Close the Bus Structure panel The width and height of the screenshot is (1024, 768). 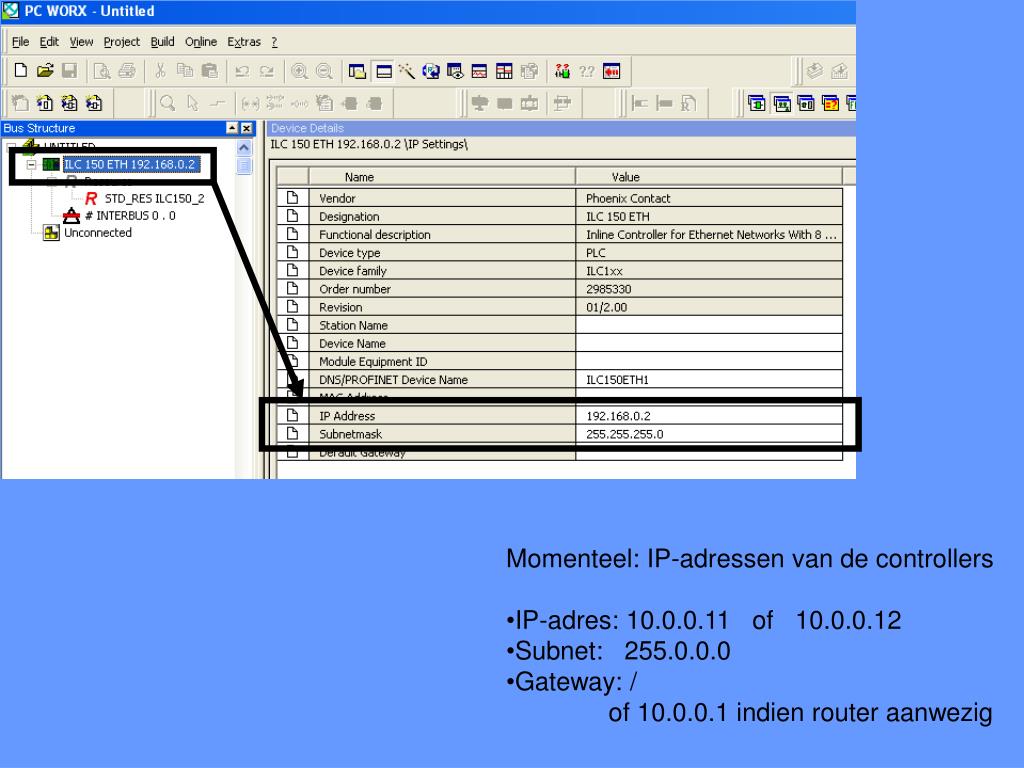[246, 128]
